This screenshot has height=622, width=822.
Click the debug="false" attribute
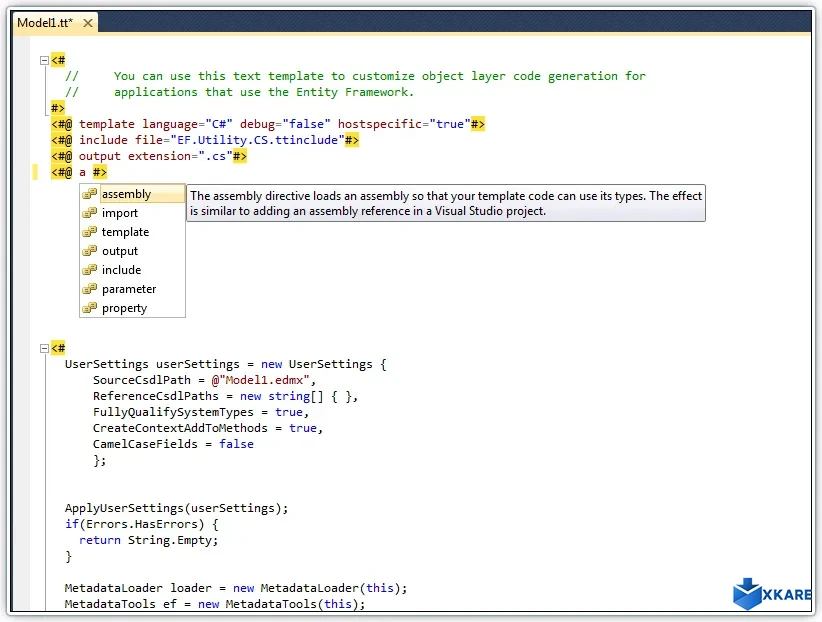coord(285,124)
